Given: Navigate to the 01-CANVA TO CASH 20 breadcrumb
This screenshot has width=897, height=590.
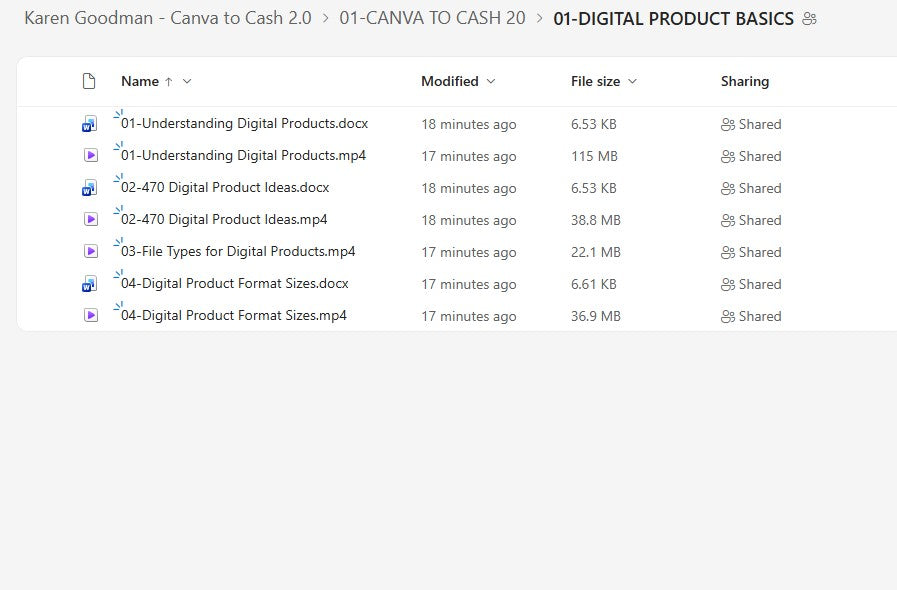Looking at the screenshot, I should [x=433, y=18].
